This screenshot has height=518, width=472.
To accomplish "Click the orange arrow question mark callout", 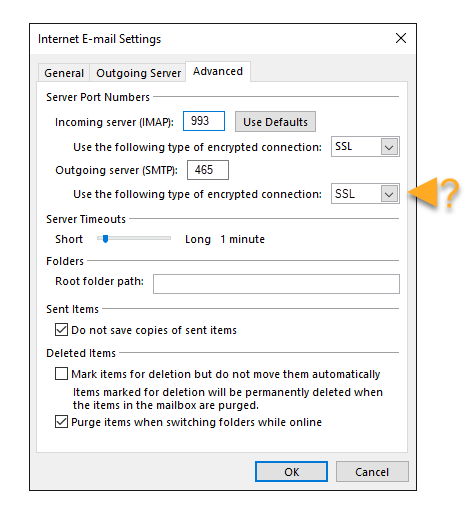I will pyautogui.click(x=434, y=193).
